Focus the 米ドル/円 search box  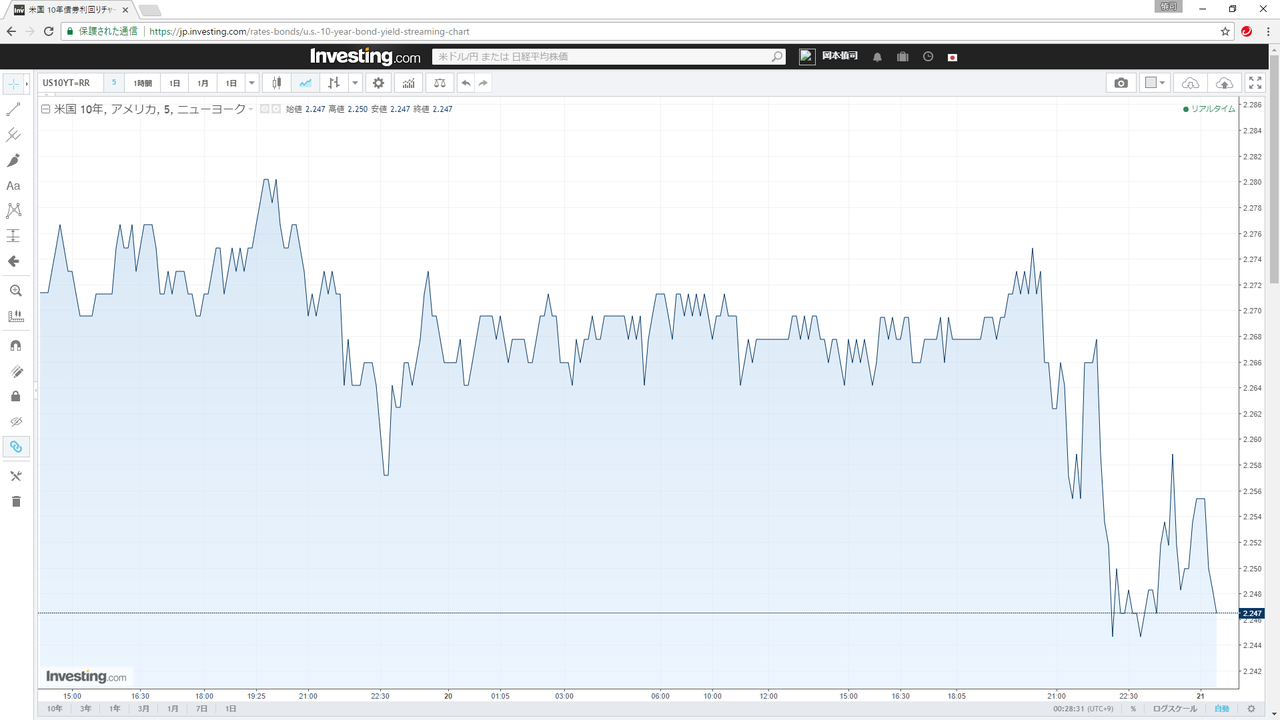point(610,57)
